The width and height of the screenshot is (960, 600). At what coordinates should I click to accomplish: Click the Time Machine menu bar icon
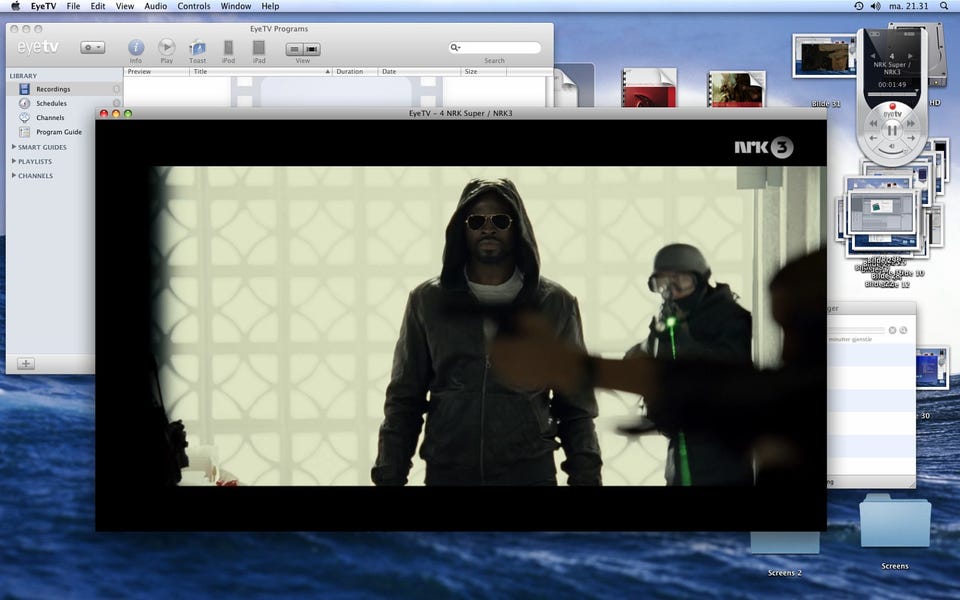click(x=858, y=6)
